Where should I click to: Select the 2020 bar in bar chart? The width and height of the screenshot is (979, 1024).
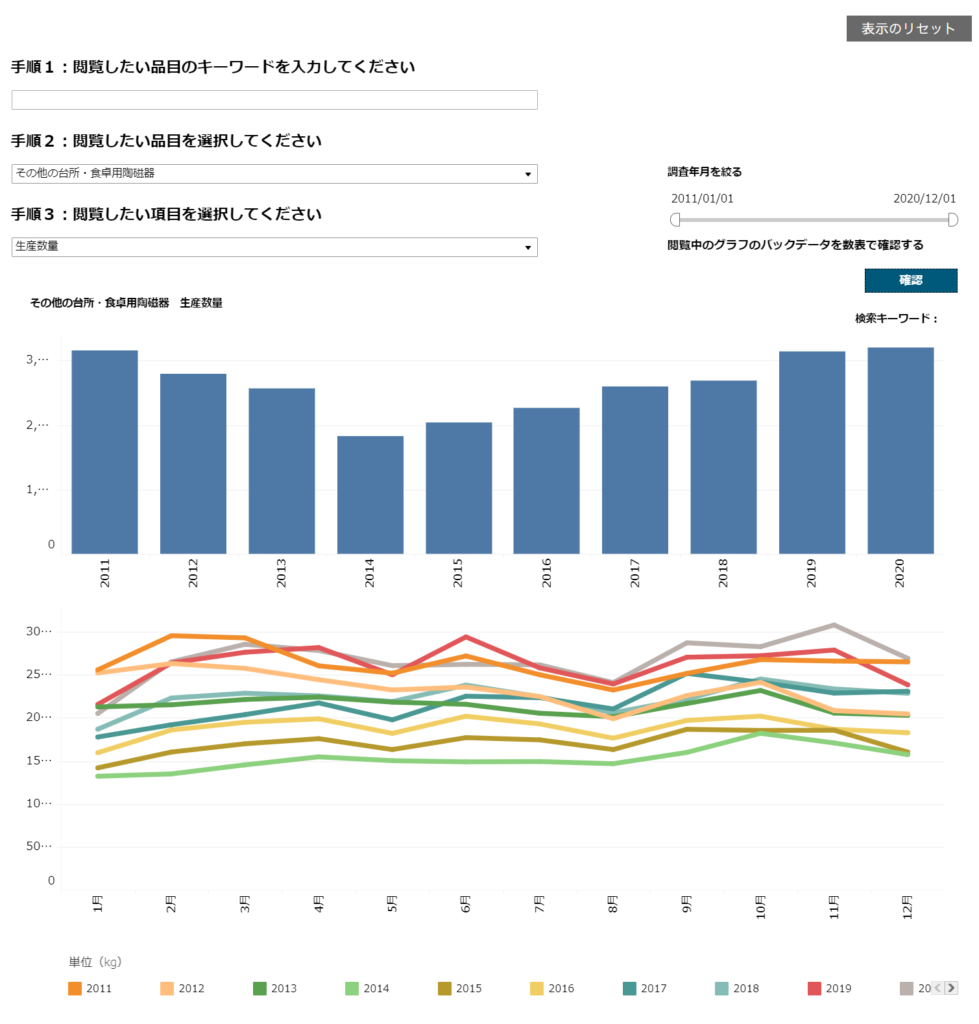(x=901, y=451)
